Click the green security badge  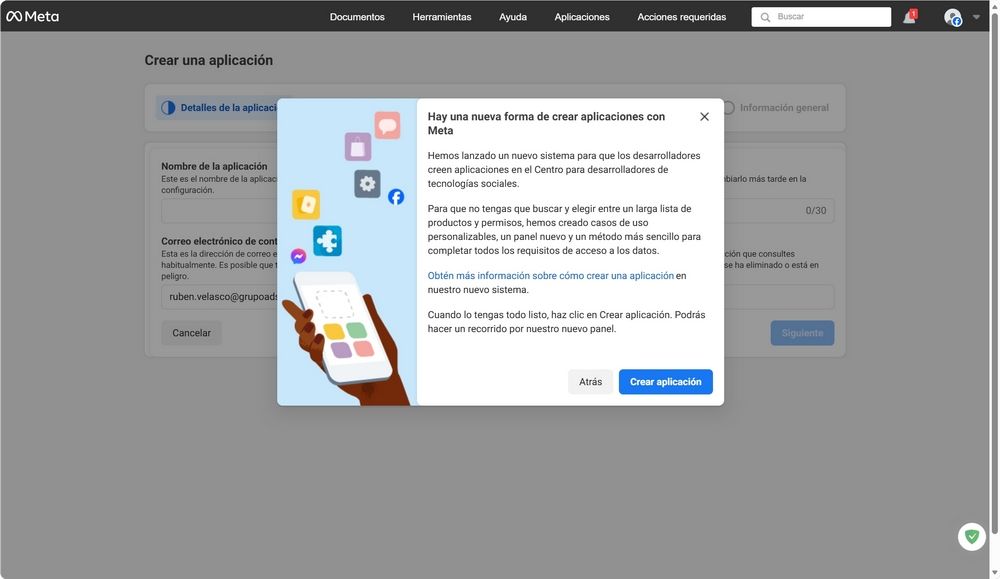click(x=971, y=536)
